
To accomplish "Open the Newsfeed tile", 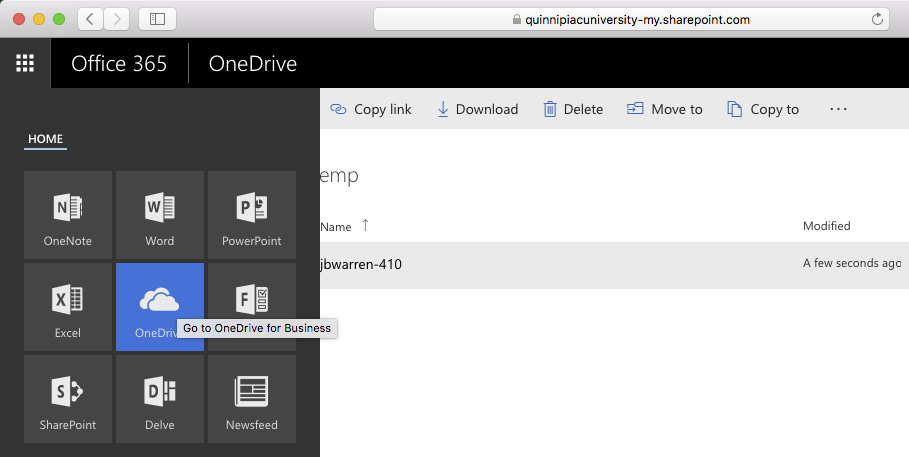I will pyautogui.click(x=251, y=399).
